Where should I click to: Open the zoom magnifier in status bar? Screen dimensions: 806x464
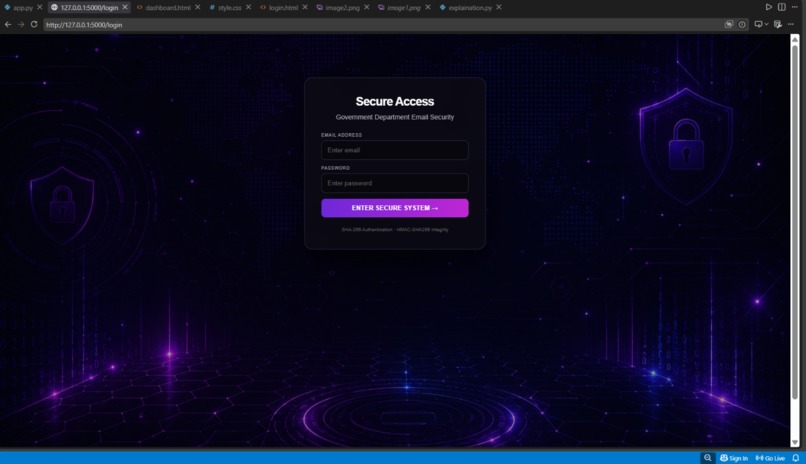[x=707, y=458]
